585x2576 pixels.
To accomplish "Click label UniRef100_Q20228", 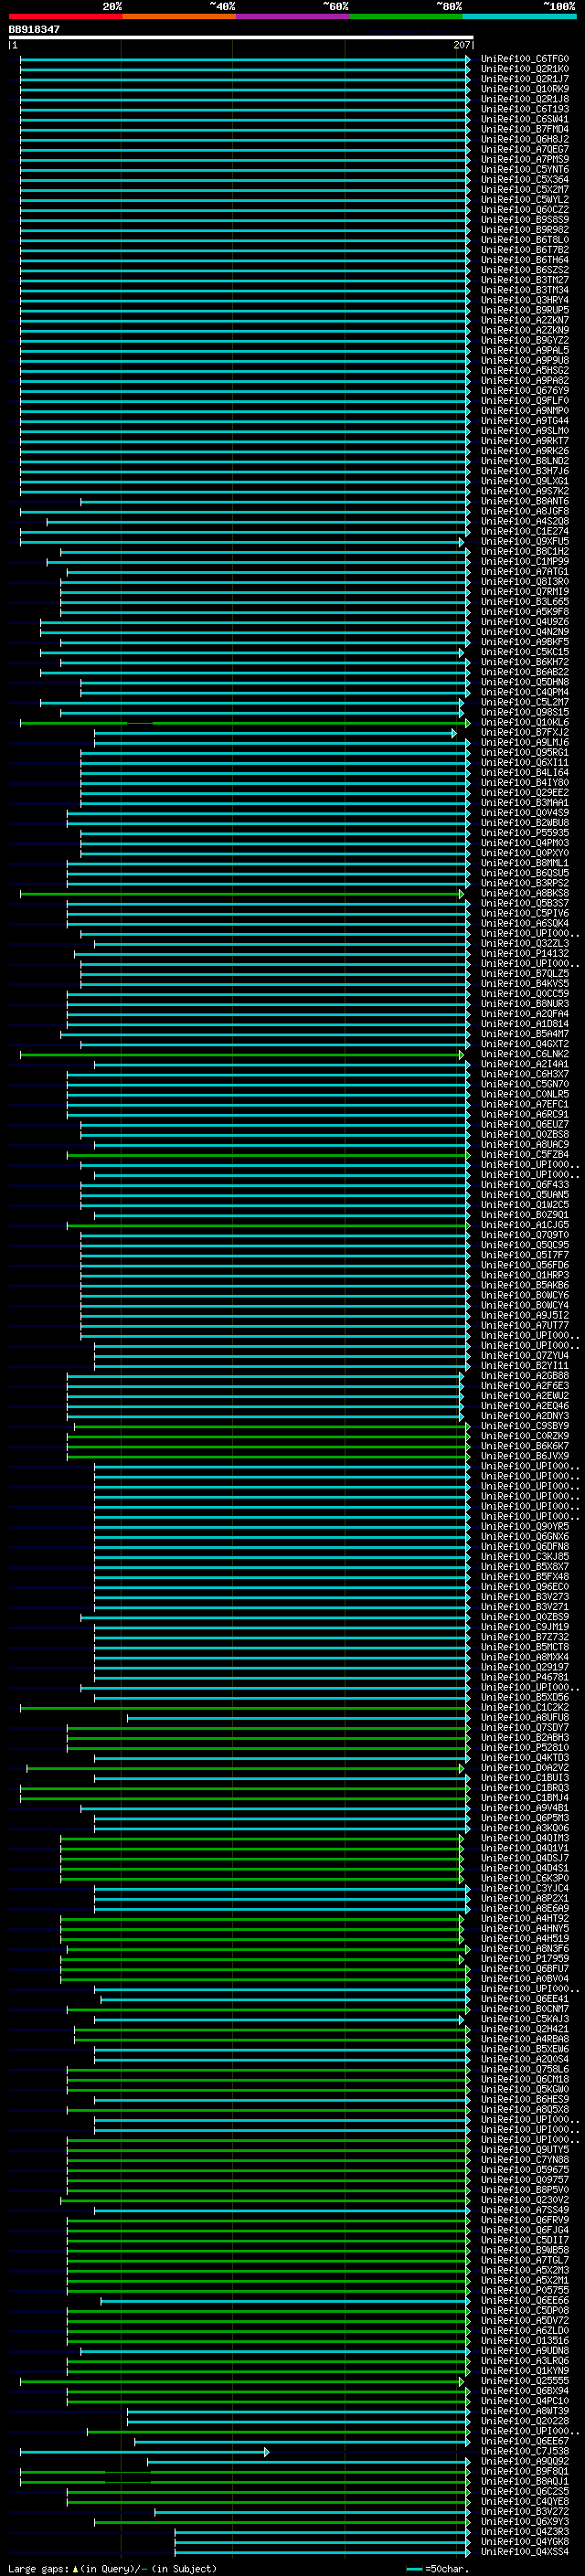I will tap(524, 2421).
